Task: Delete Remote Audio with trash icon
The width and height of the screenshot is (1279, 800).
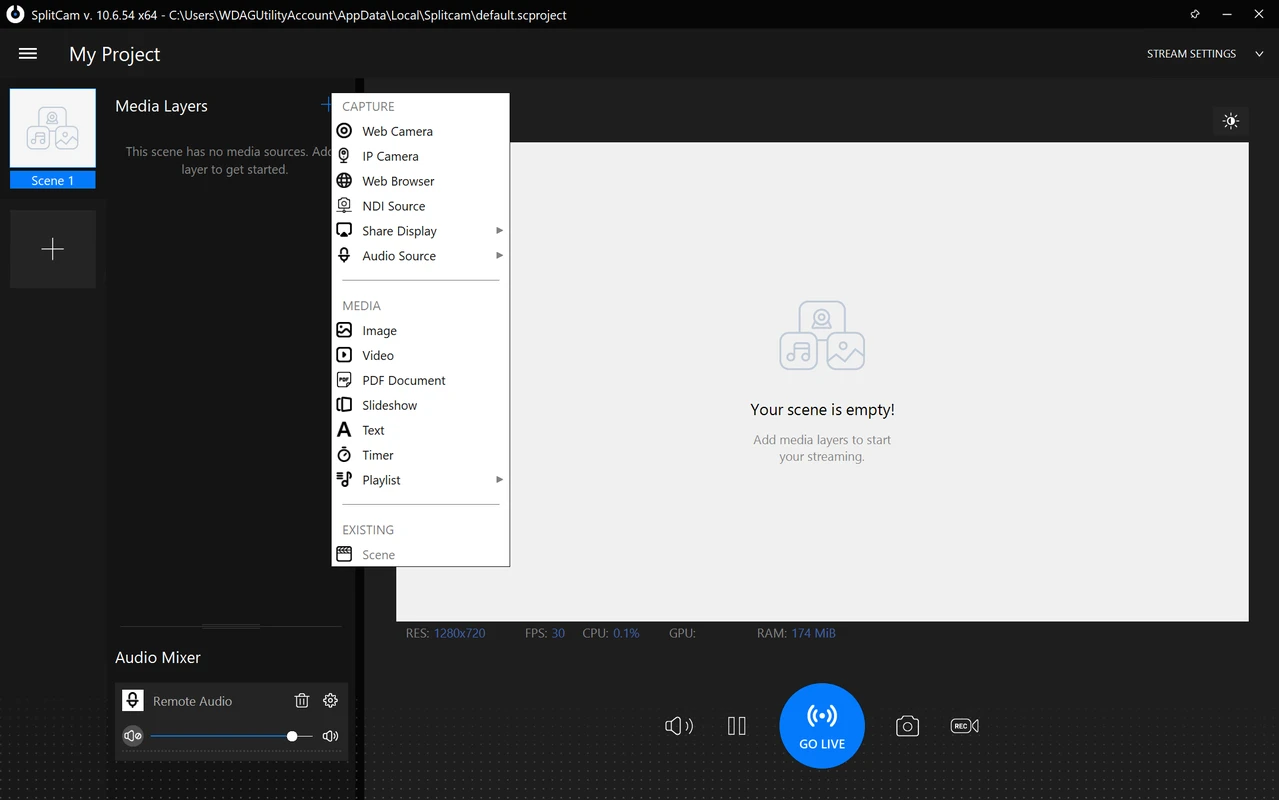Action: click(x=302, y=701)
